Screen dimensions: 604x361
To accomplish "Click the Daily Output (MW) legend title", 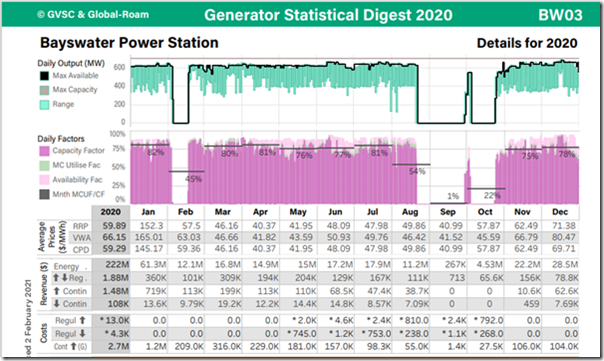I will pyautogui.click(x=71, y=63).
